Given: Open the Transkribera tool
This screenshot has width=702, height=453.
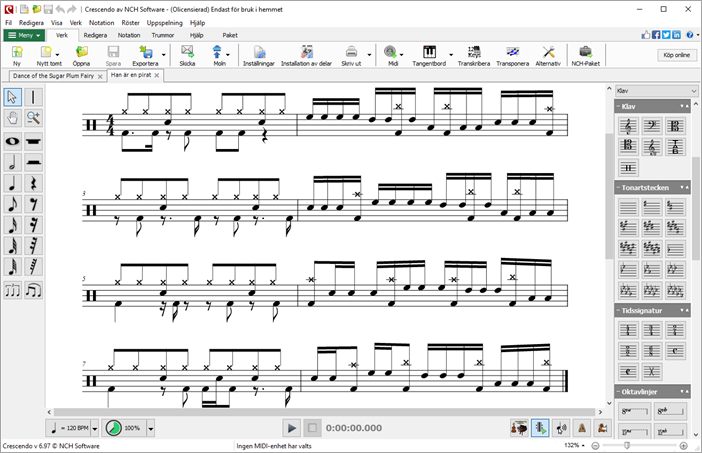Looking at the screenshot, I should [x=474, y=56].
